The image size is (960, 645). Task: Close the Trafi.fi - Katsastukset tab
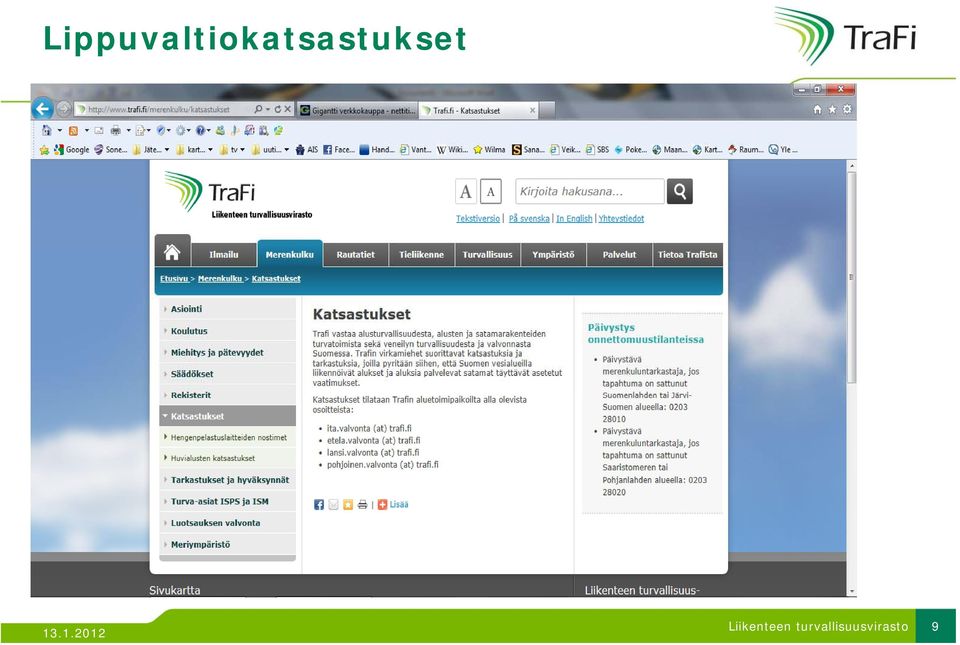pyautogui.click(x=532, y=111)
